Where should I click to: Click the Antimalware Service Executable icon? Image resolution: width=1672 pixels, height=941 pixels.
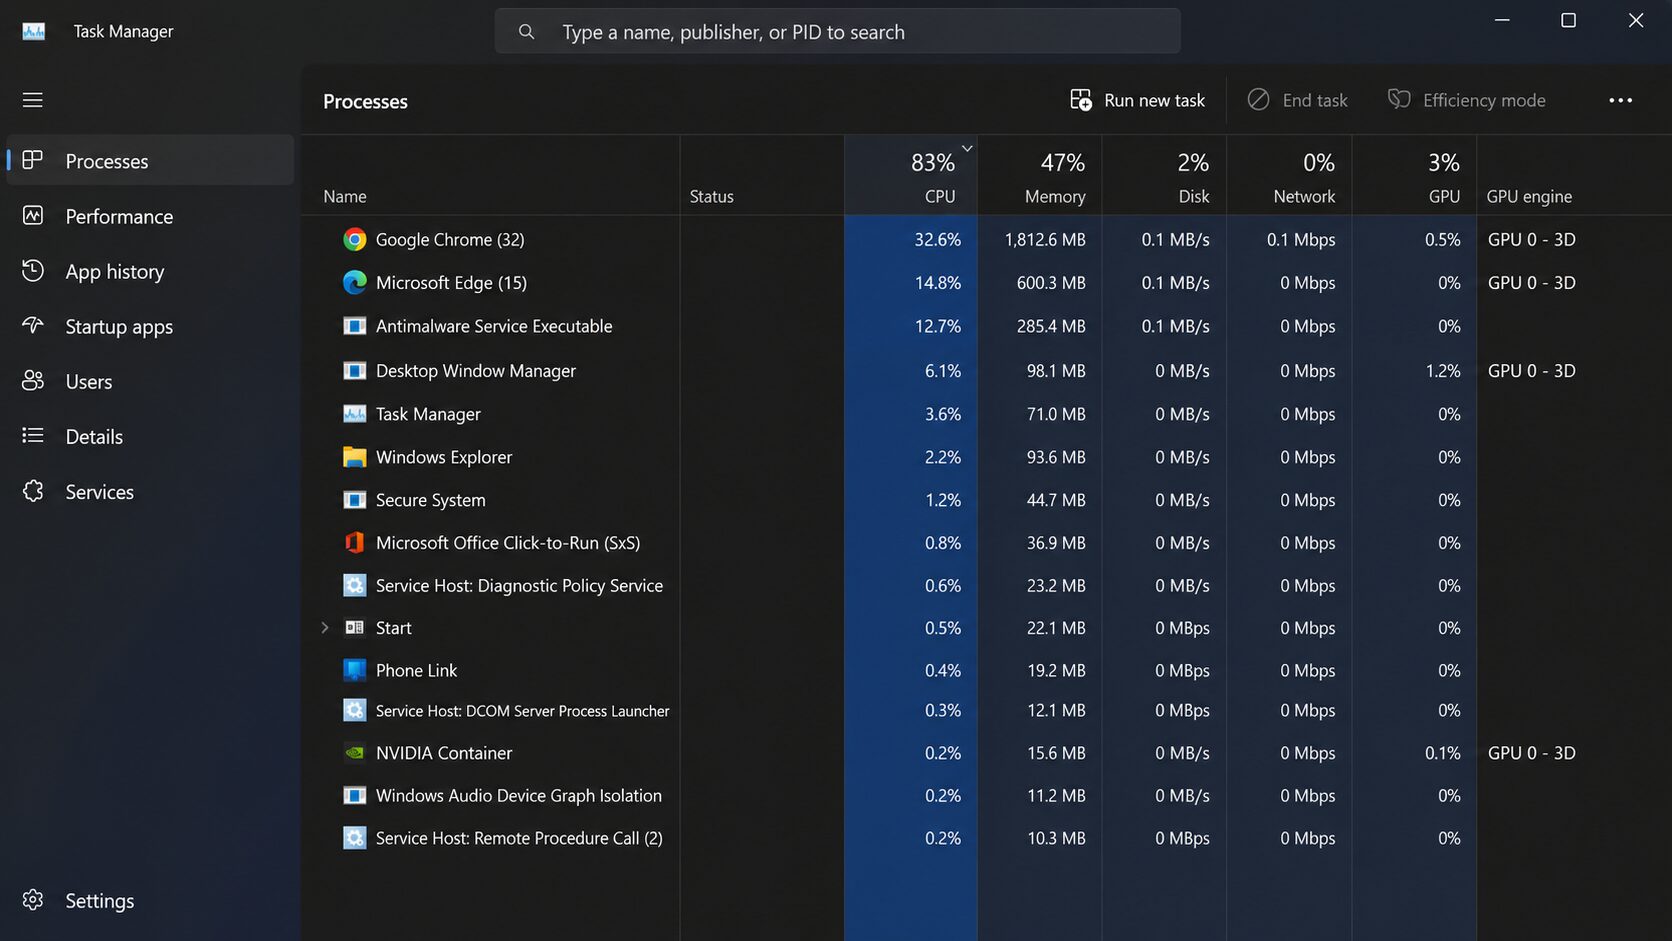tap(355, 326)
